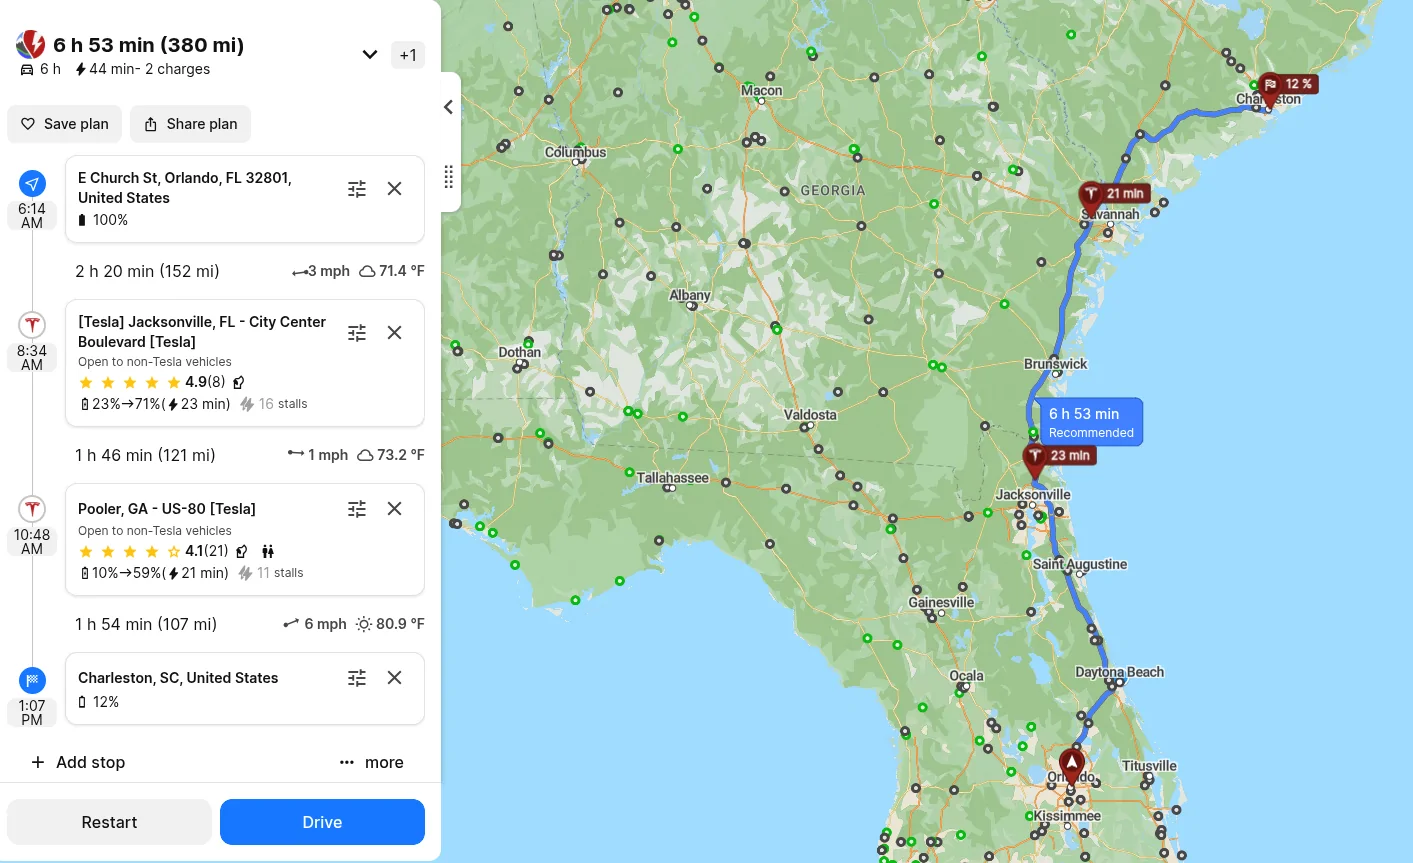Viewport: 1413px width, 863px height.
Task: Select the 'Pooler, GA - US-80 [Tesla]' title
Action: [167, 509]
